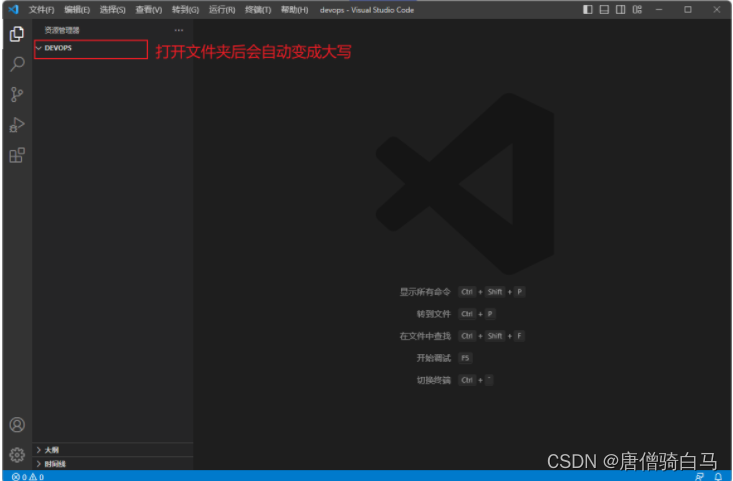
Task: Minimize the VS Code window
Action: 659,9
